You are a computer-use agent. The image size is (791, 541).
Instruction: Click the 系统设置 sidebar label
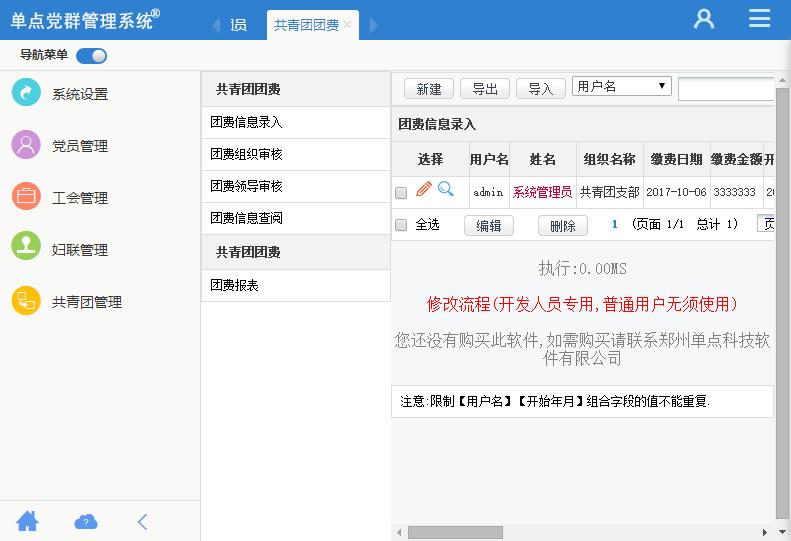click(x=80, y=94)
